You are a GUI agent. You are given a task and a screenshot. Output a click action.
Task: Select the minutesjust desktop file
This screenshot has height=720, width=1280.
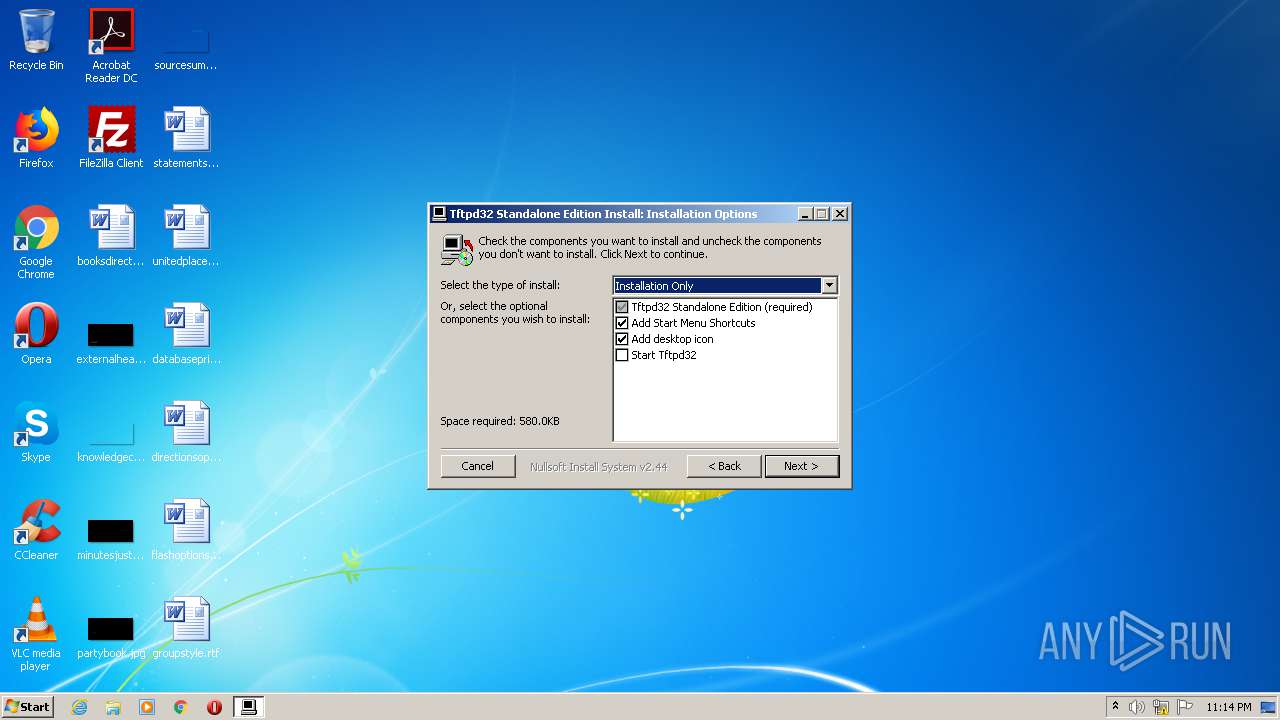pyautogui.click(x=111, y=538)
